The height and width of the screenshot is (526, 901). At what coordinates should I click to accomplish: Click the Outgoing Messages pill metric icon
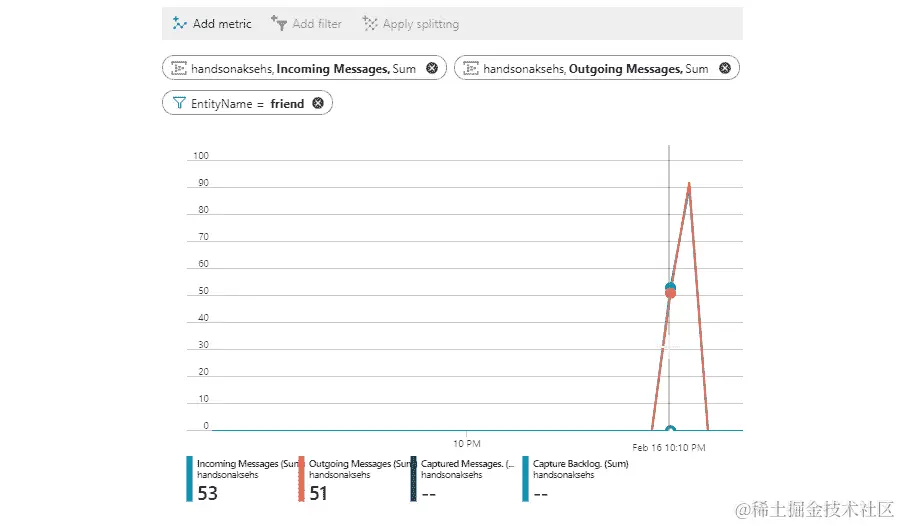click(x=471, y=68)
